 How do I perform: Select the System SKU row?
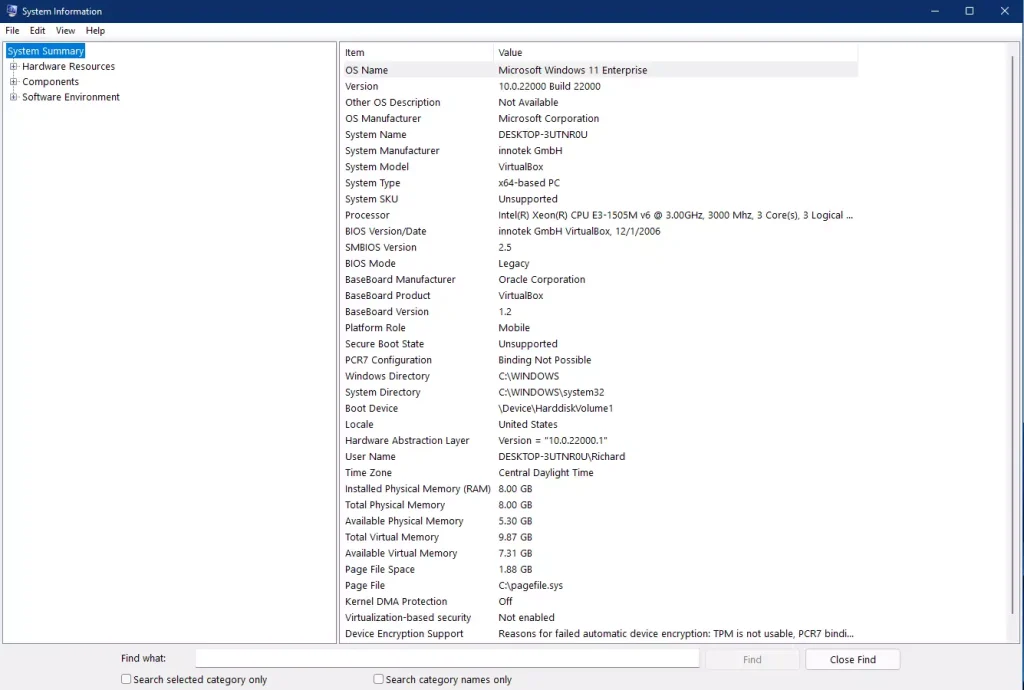(600, 199)
